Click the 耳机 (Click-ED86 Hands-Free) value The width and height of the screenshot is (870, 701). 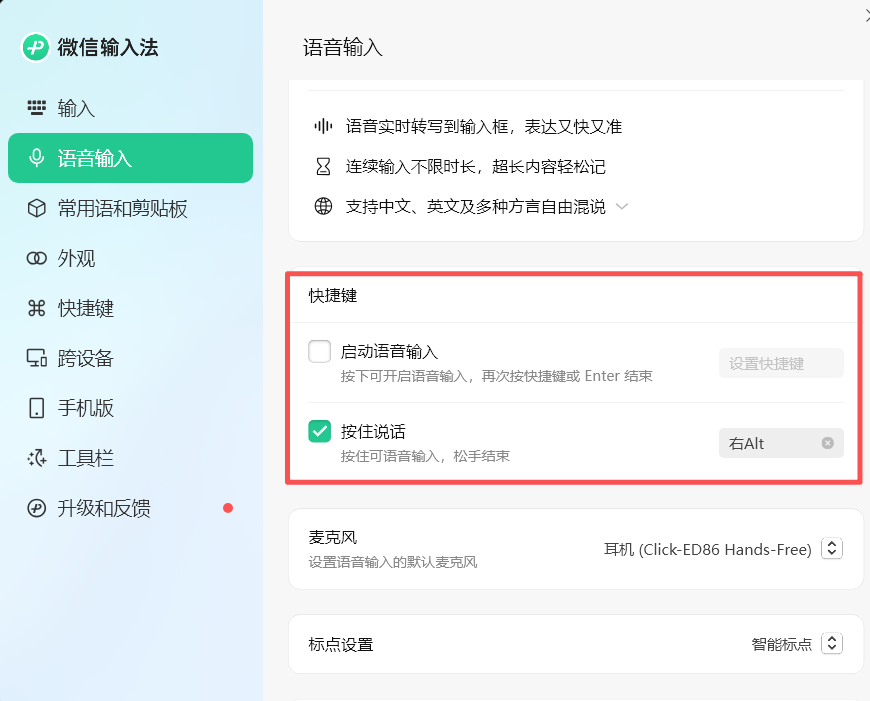(707, 549)
